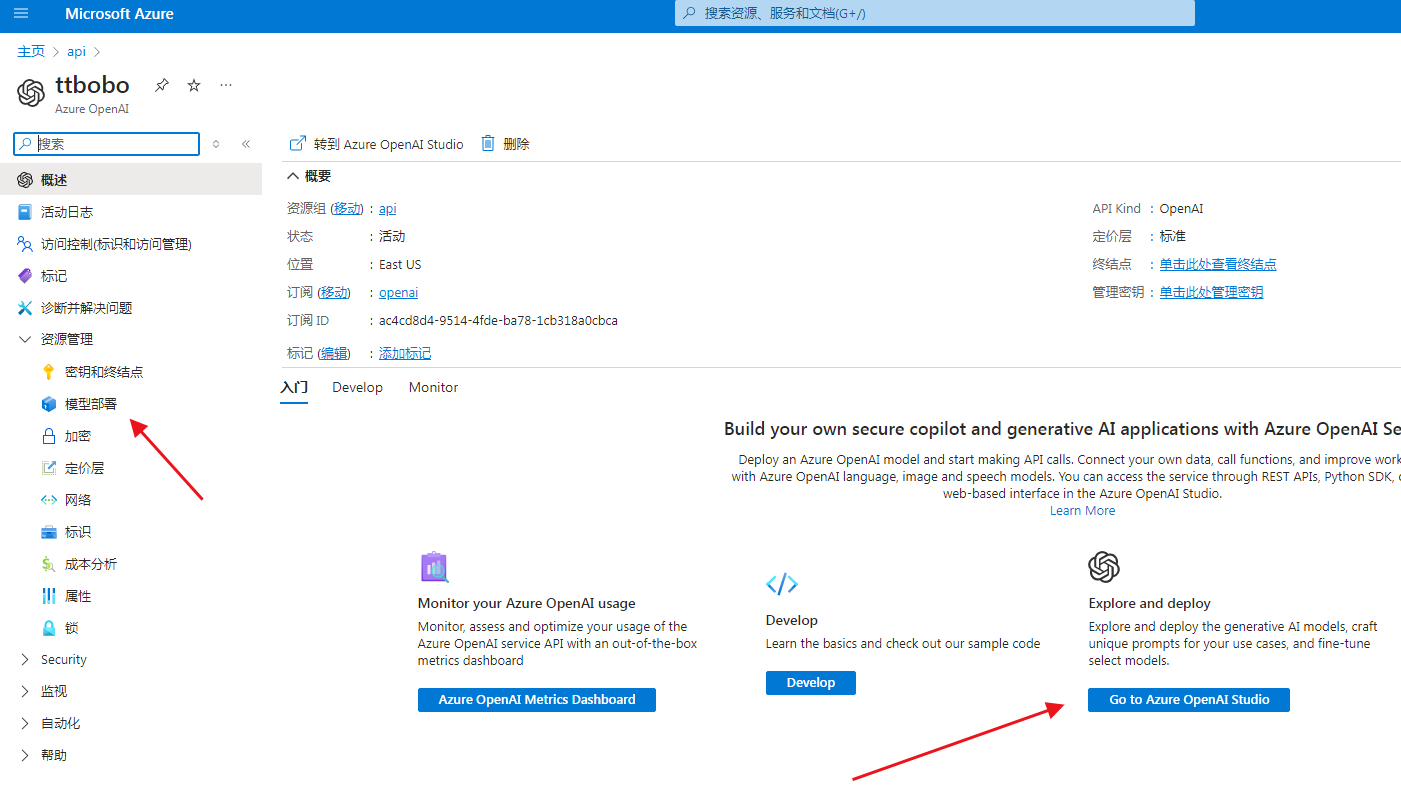
Task: Click the 成本分析 dollar icon
Action: pos(48,564)
